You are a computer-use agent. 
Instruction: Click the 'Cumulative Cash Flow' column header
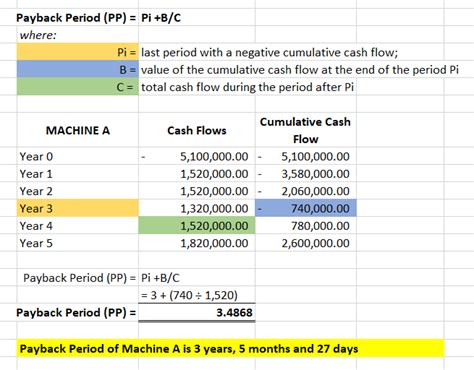tap(306, 130)
